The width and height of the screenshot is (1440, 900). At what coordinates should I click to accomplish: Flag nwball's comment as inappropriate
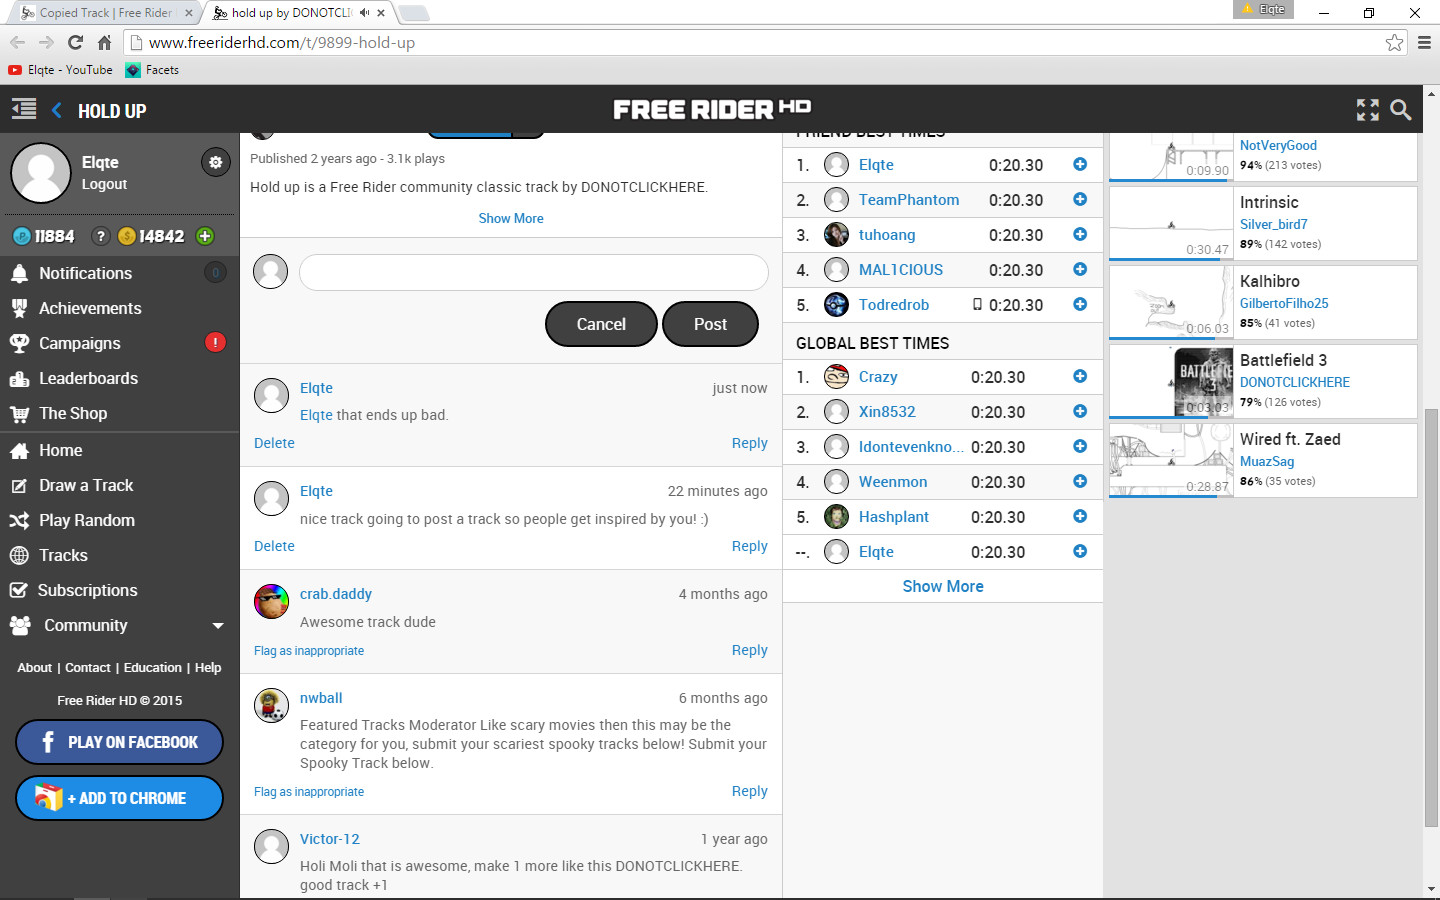point(309,791)
